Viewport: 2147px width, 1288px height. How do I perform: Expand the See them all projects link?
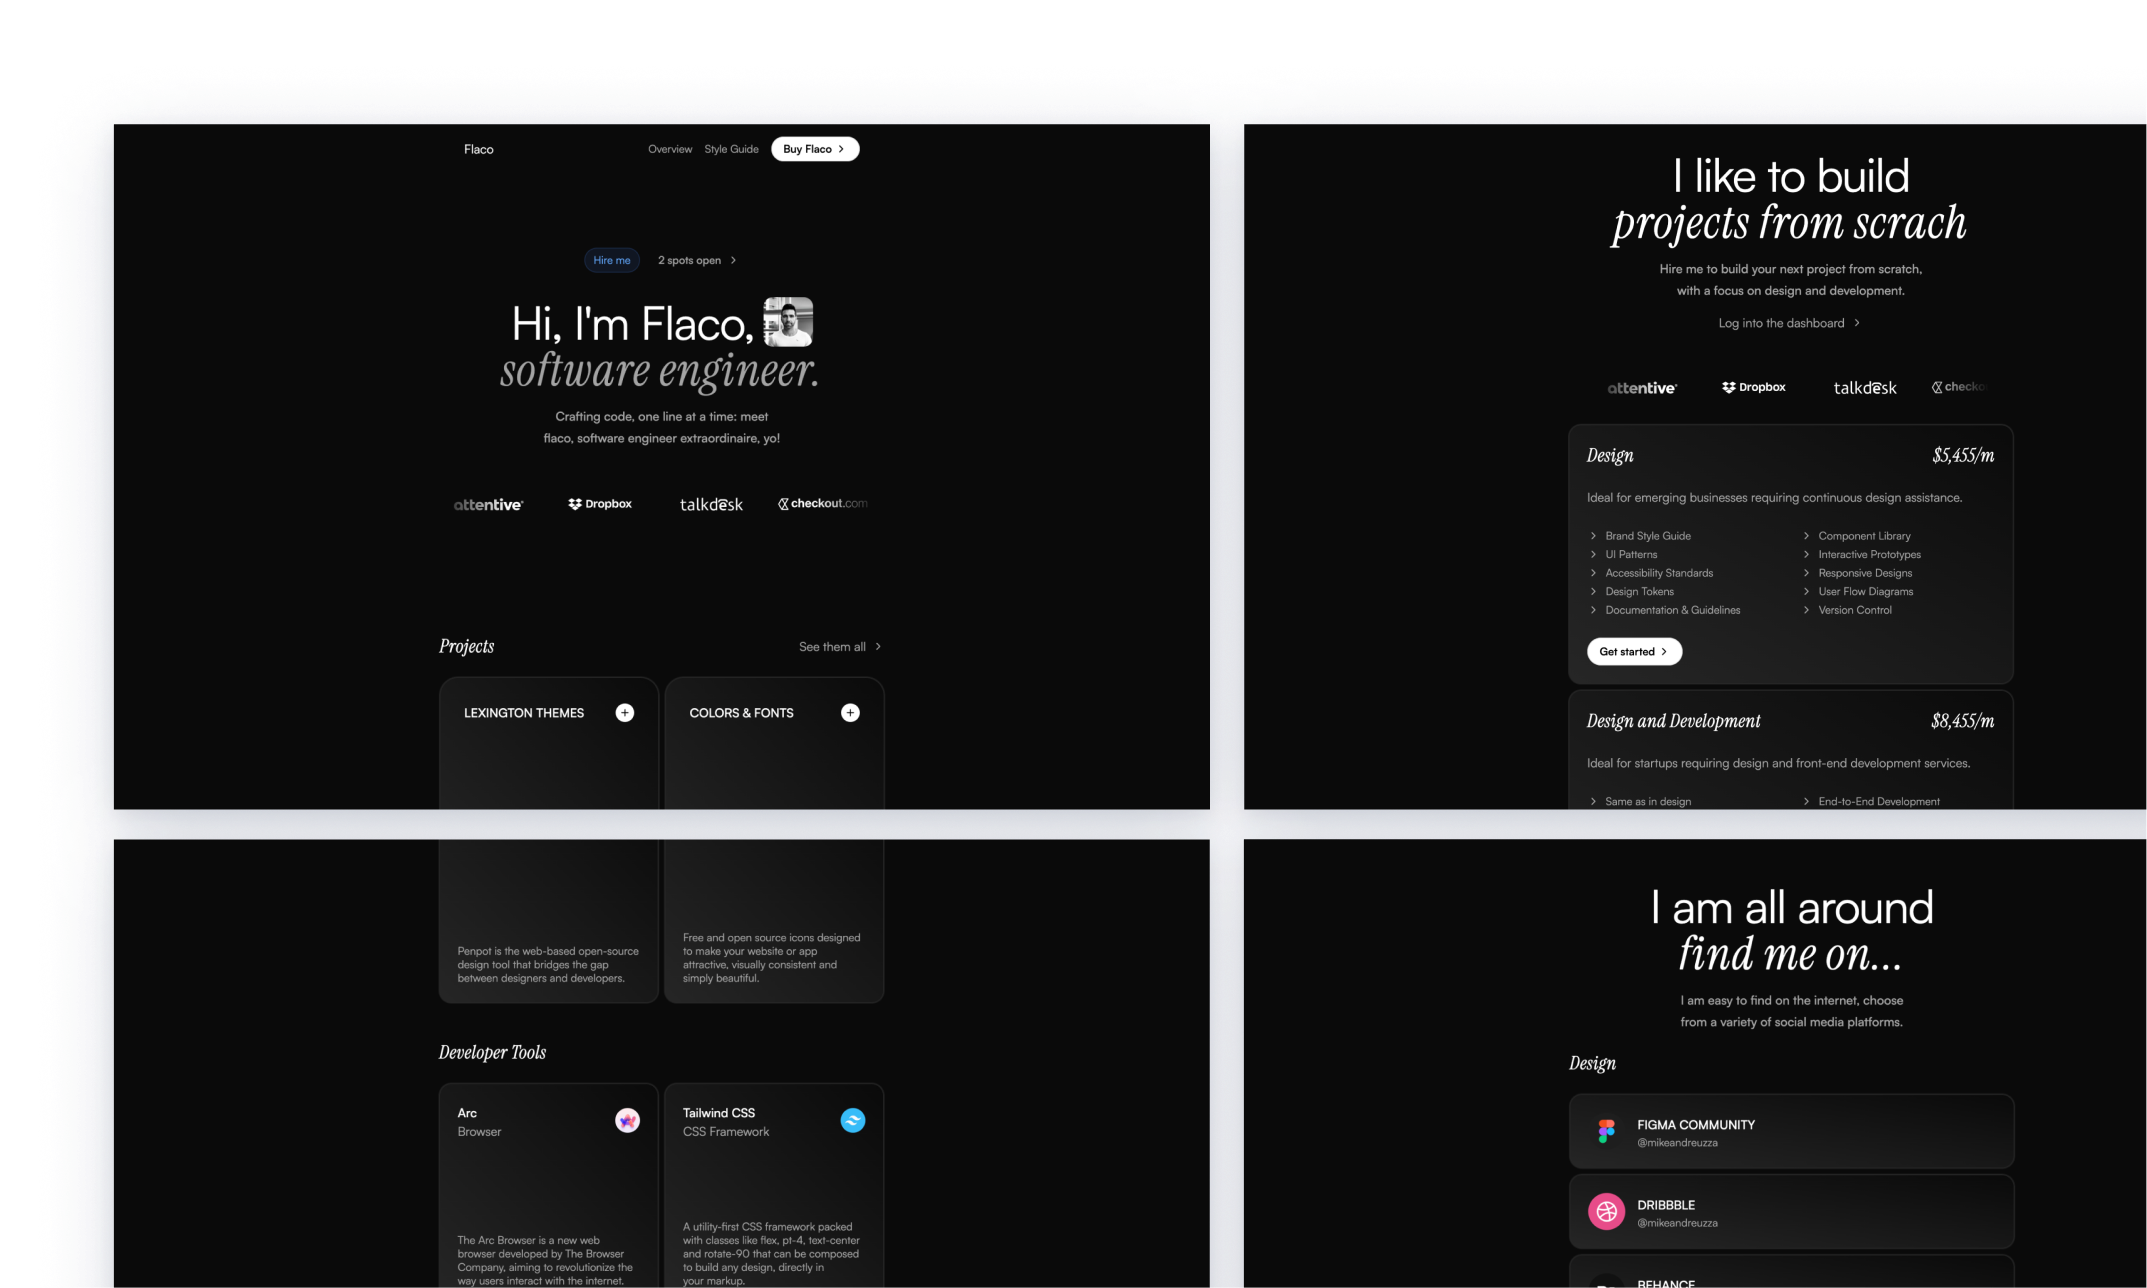click(838, 646)
